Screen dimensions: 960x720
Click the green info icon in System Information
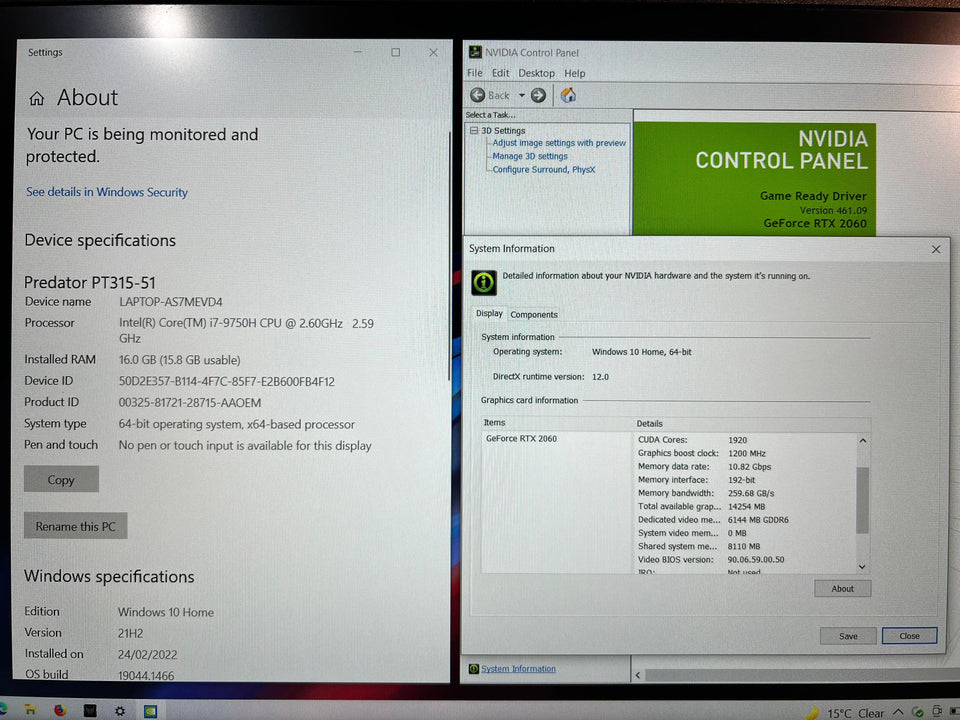pyautogui.click(x=484, y=282)
